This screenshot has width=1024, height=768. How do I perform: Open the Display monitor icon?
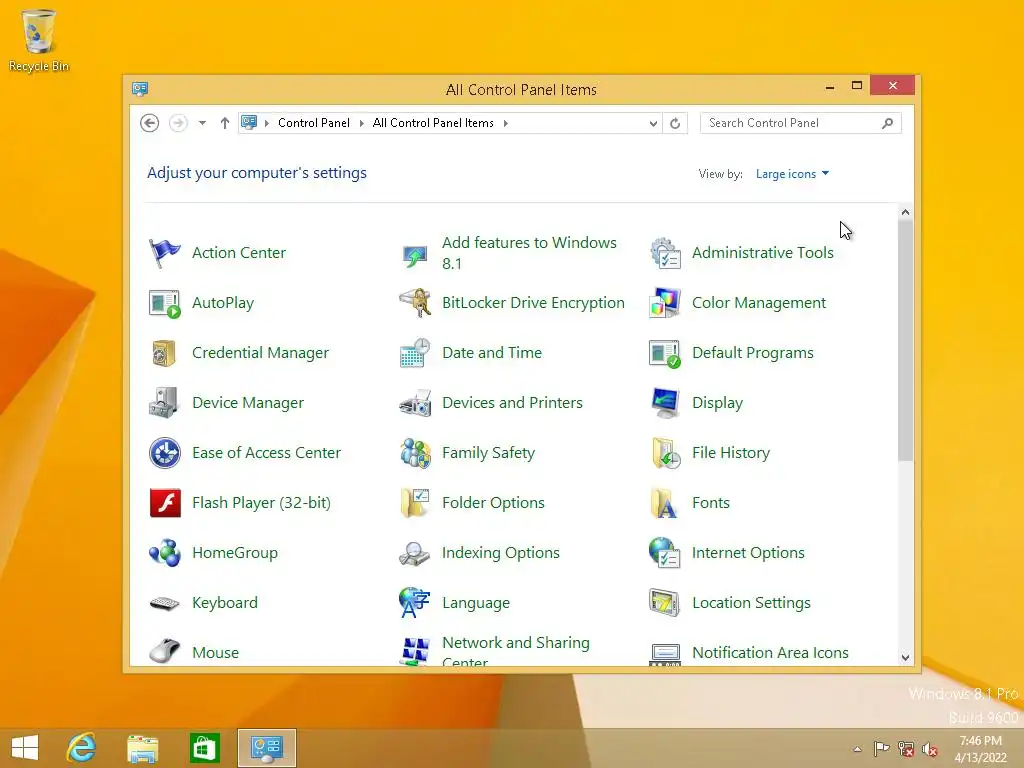click(x=665, y=403)
